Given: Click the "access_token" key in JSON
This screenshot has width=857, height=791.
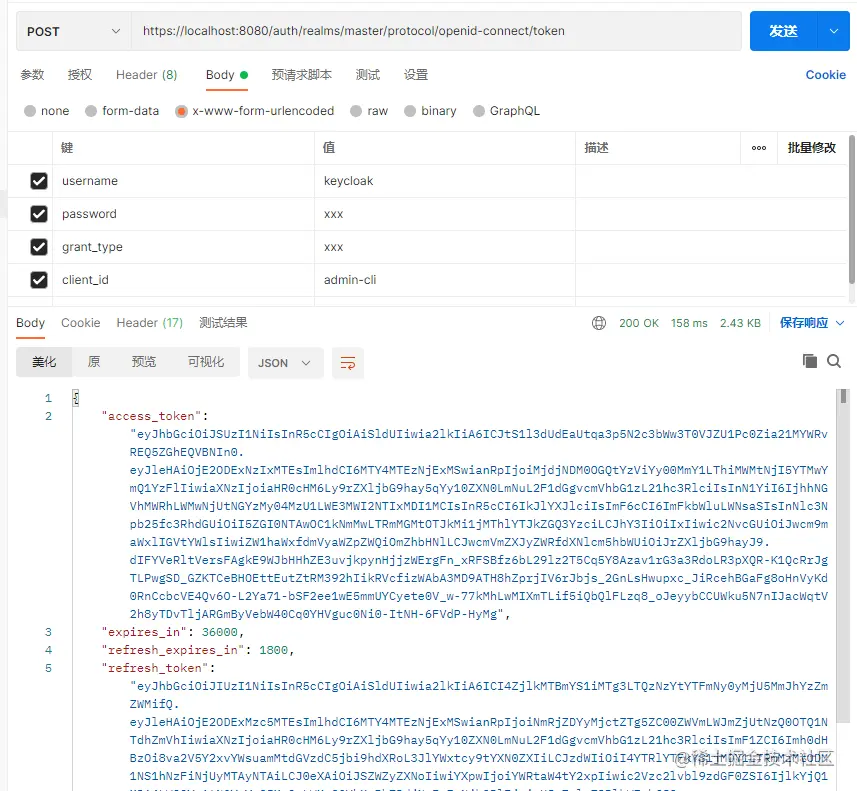Looking at the screenshot, I should coord(151,416).
